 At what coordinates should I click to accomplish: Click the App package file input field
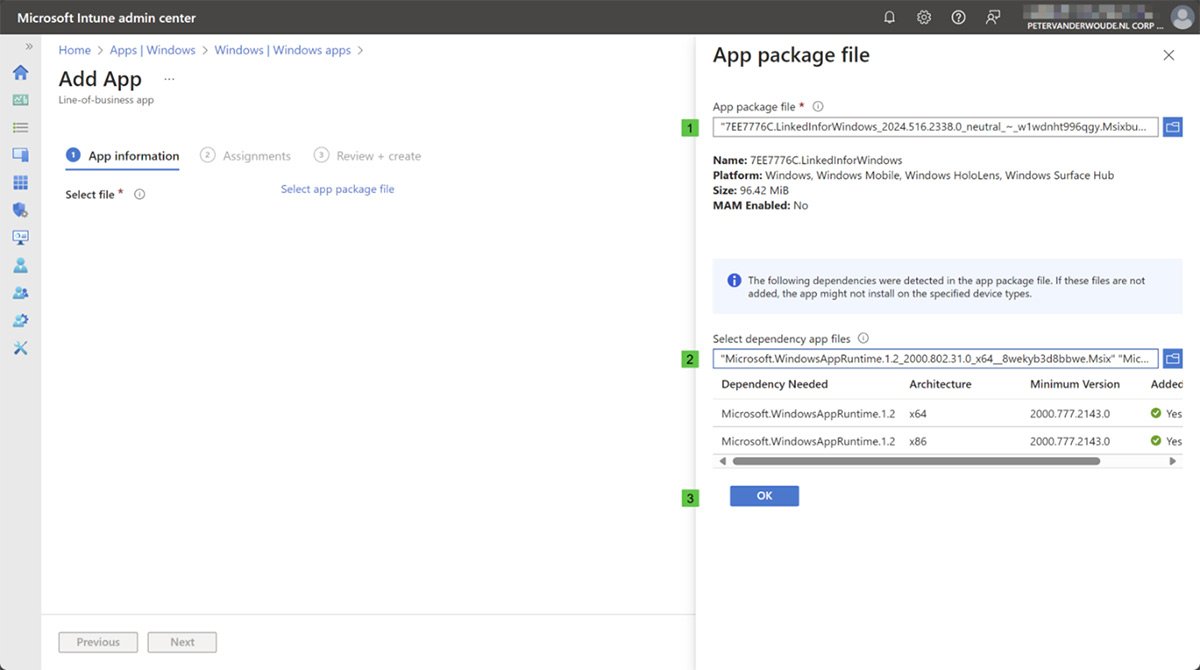(935, 127)
